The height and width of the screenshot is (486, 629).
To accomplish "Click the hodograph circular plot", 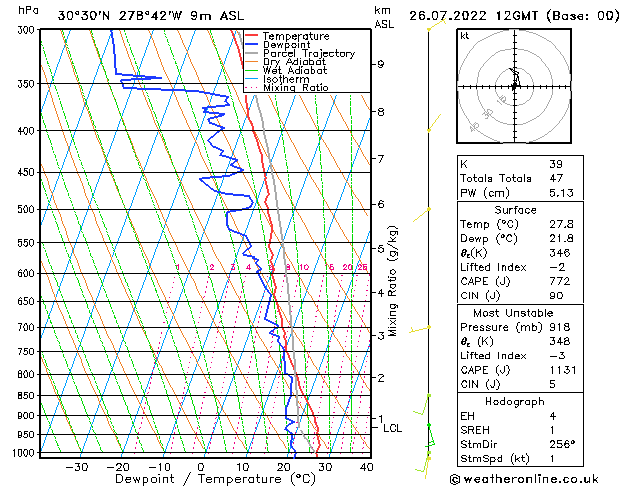I will pos(514,86).
